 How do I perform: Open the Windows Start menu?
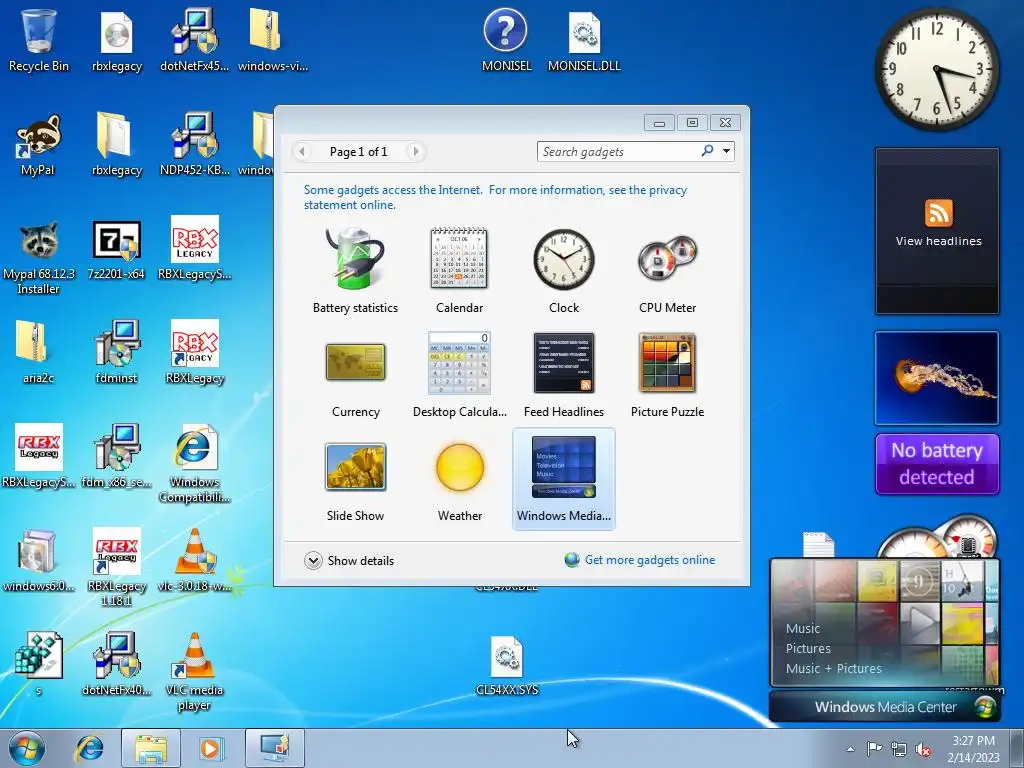27,748
